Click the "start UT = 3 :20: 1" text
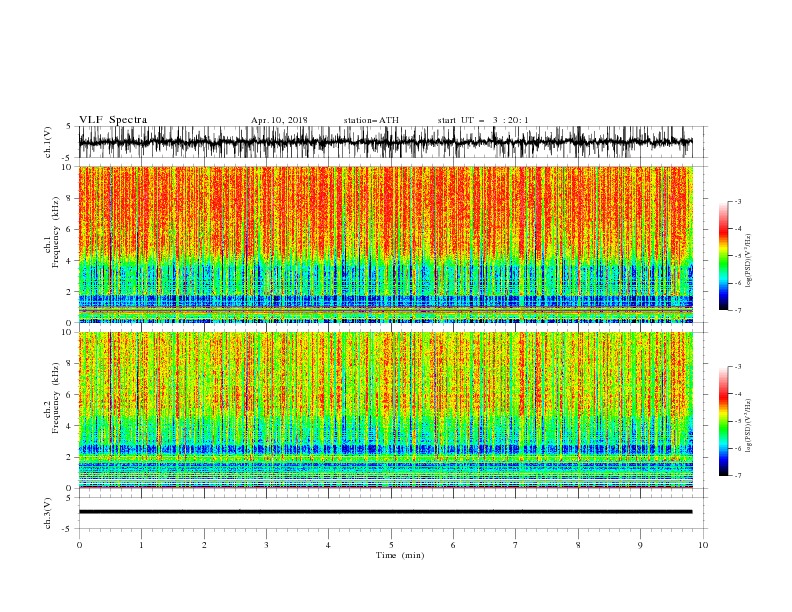The height and width of the screenshot is (612, 792). [483, 120]
